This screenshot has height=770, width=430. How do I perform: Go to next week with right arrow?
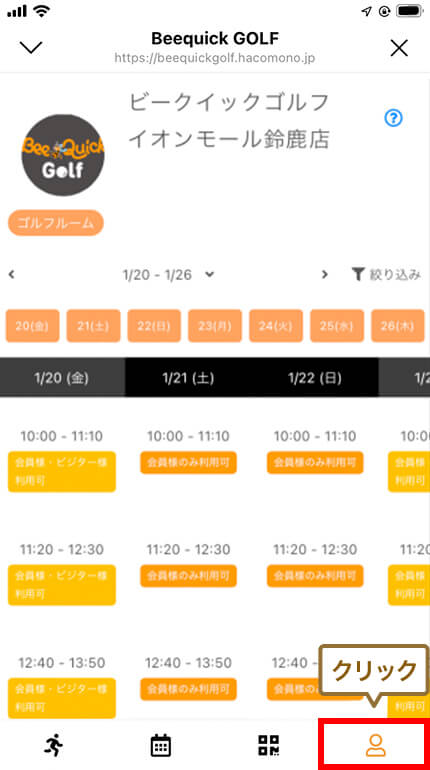pyautogui.click(x=324, y=275)
